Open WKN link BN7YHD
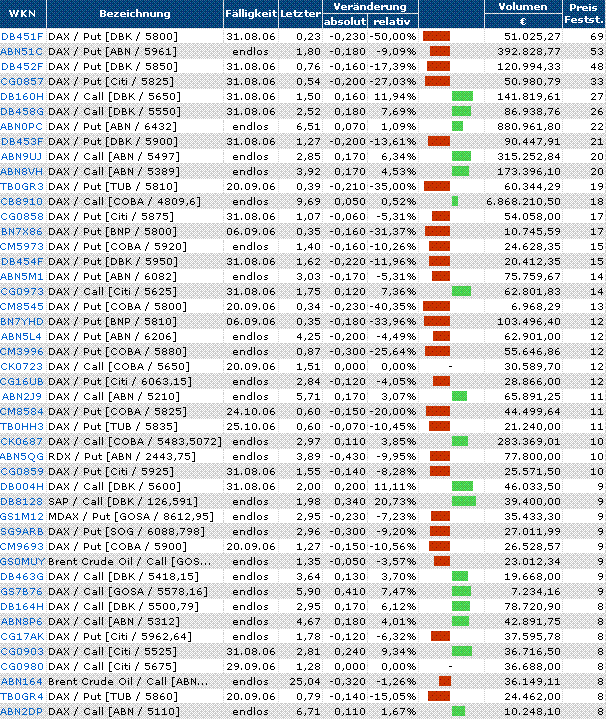Viewport: 606px width, 719px height. [x=22, y=321]
